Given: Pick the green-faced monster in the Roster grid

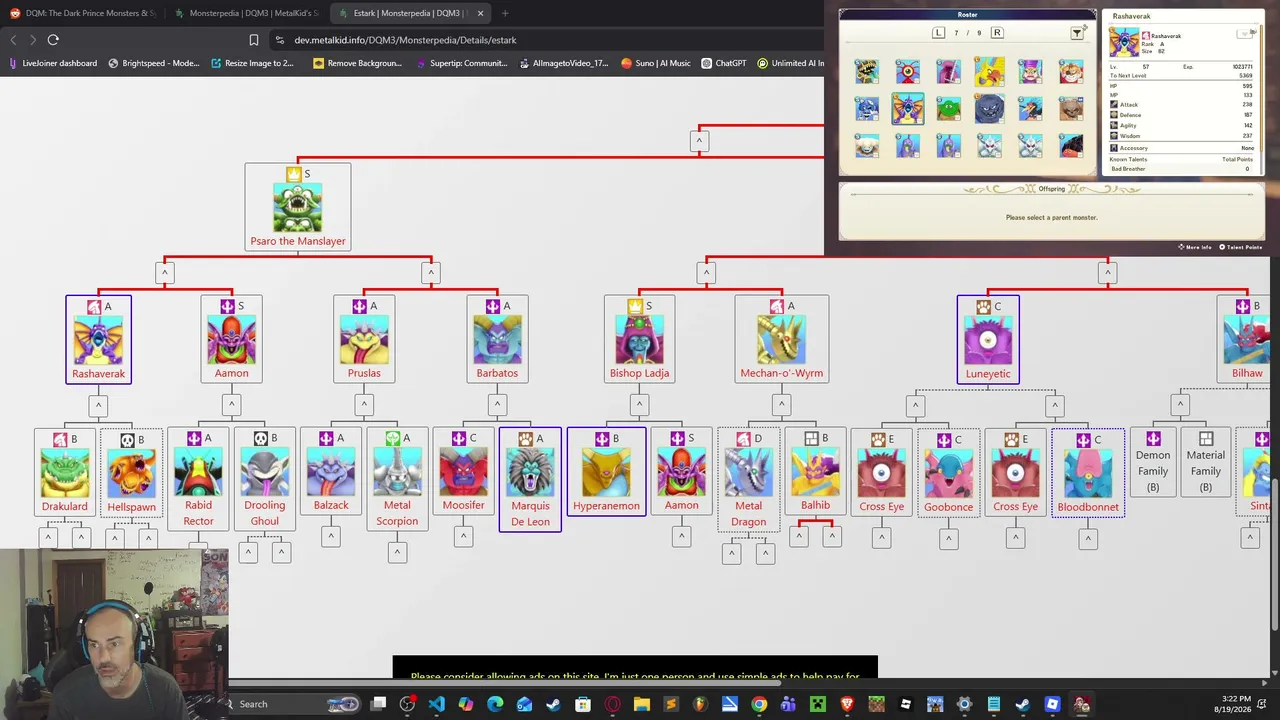Looking at the screenshot, I should pos(948,108).
